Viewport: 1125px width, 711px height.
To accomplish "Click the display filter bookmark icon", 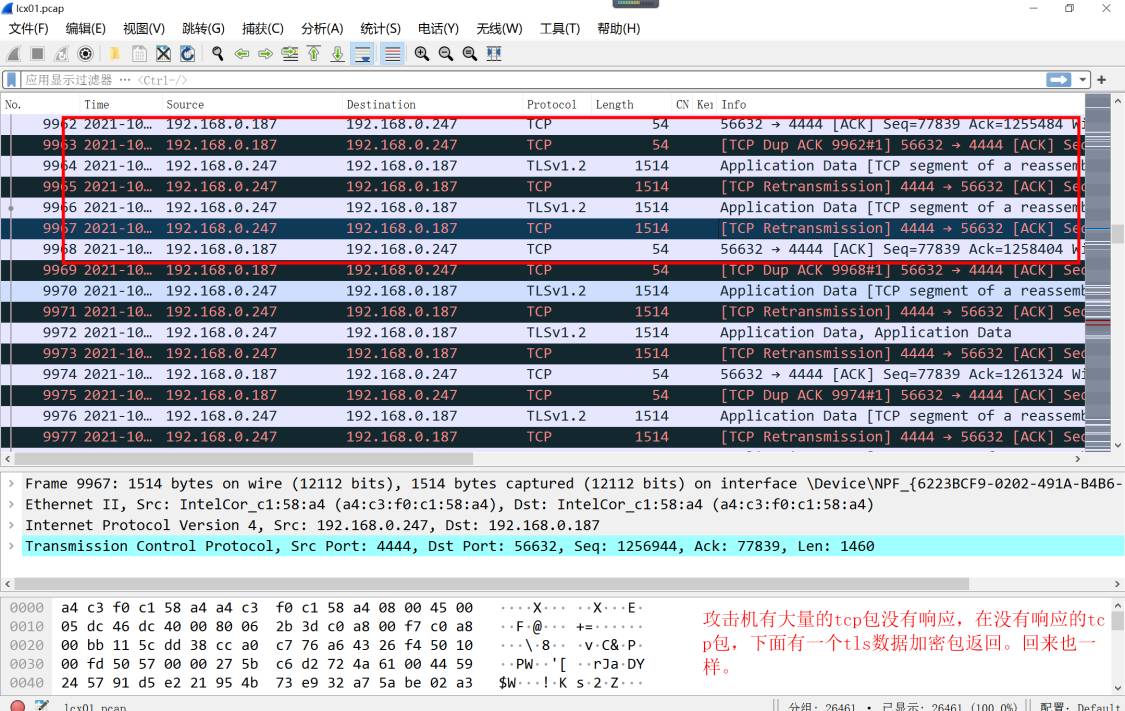I will coord(12,79).
